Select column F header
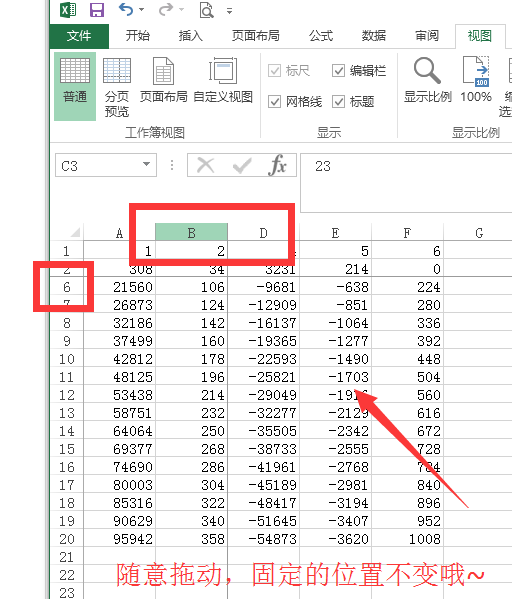 pos(407,233)
